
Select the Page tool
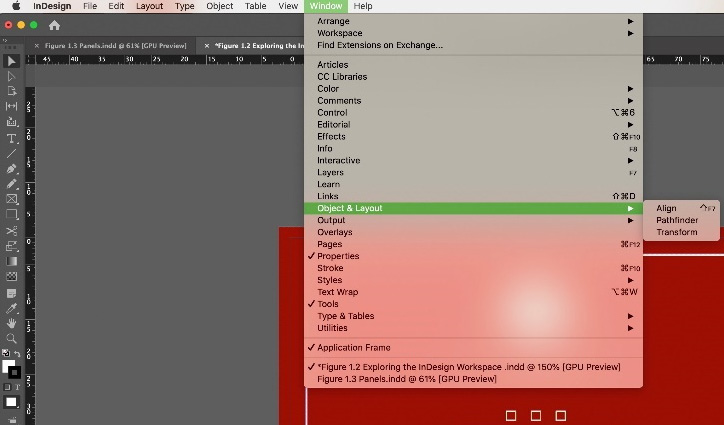(12, 91)
